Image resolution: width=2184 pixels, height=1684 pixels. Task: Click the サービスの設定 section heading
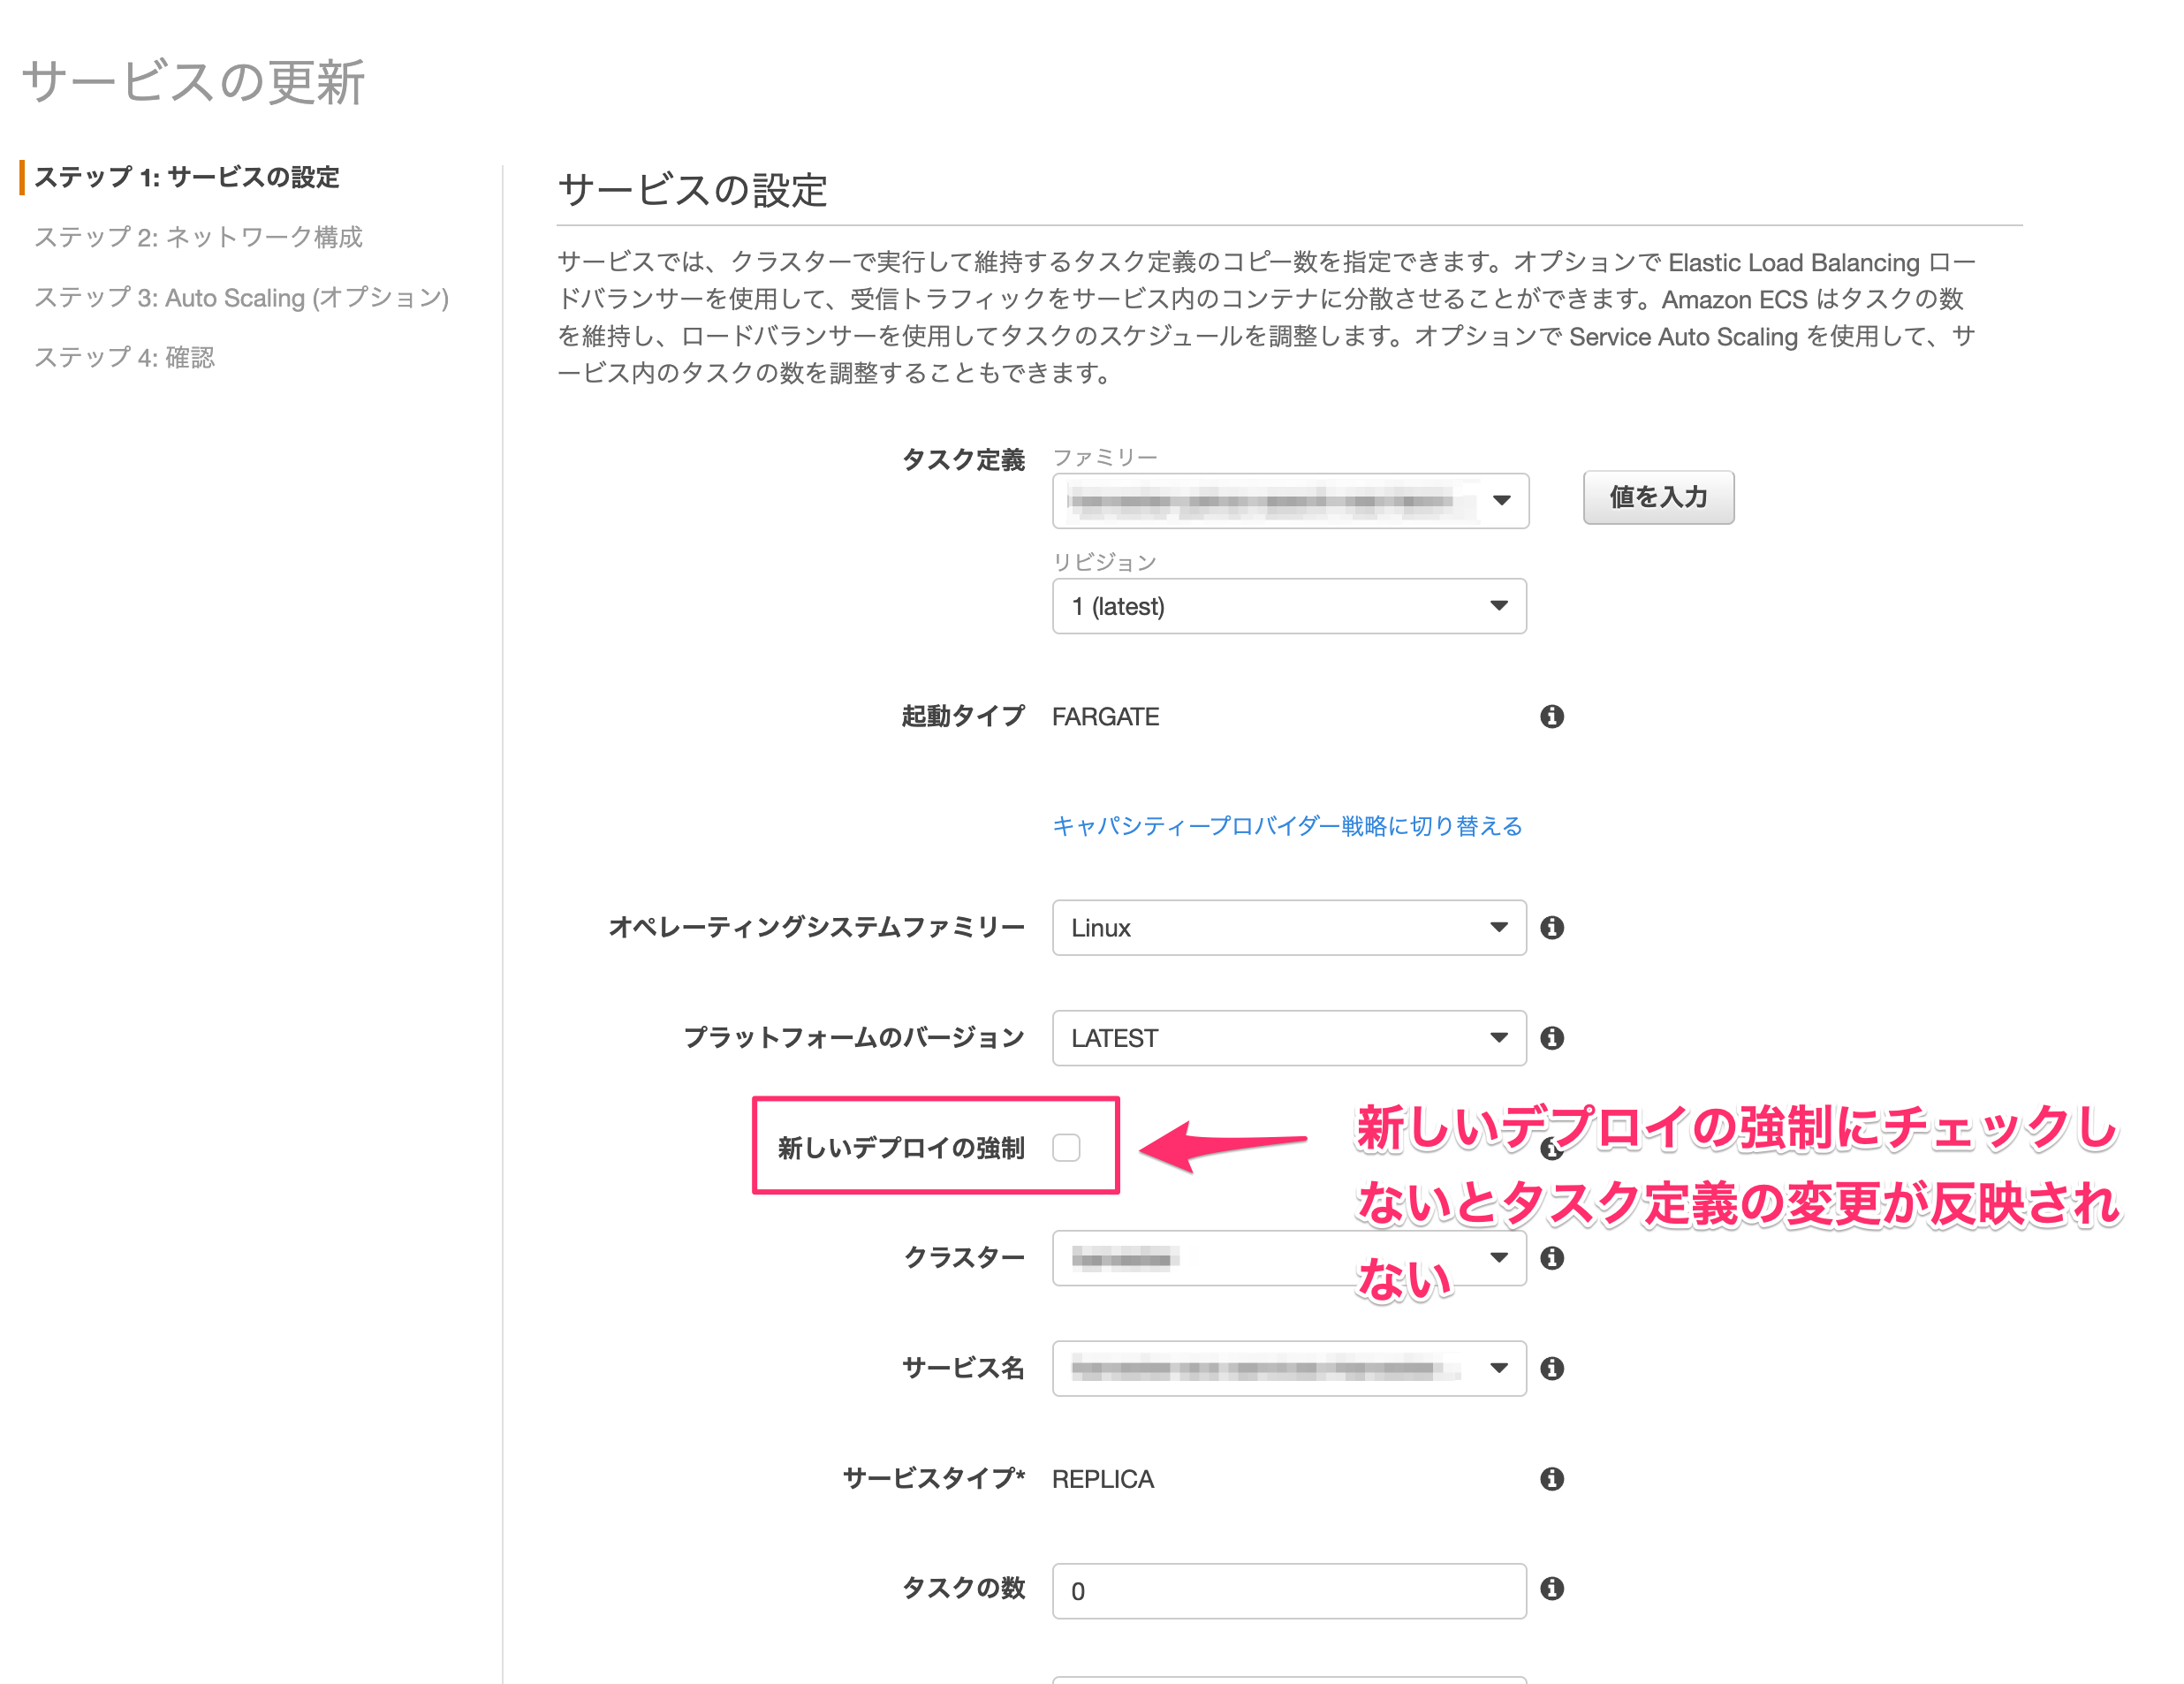[692, 190]
